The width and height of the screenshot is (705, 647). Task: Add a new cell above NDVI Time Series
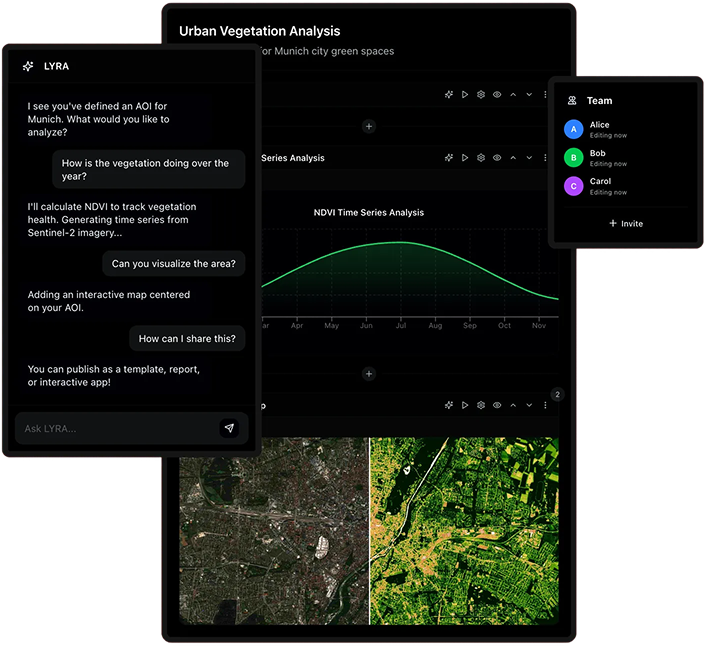click(x=369, y=127)
